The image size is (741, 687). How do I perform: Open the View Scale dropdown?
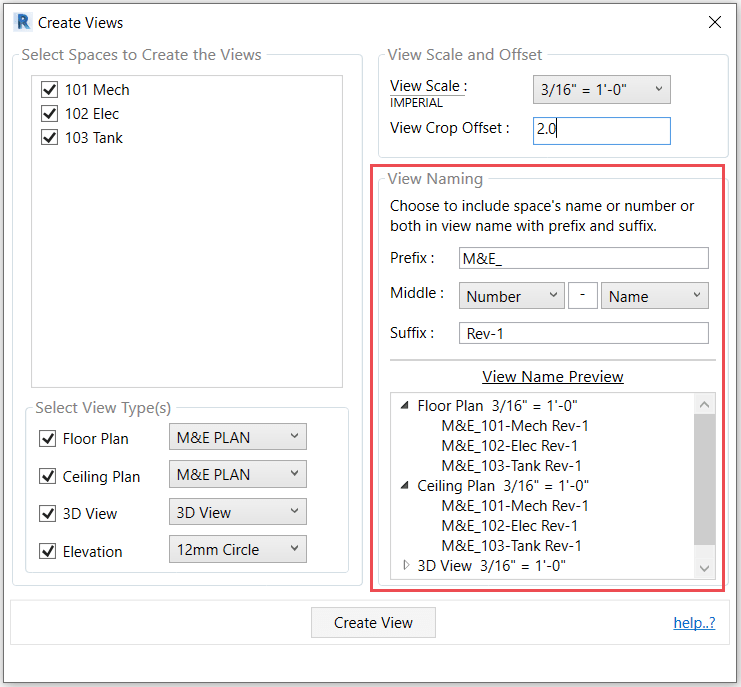(601, 89)
